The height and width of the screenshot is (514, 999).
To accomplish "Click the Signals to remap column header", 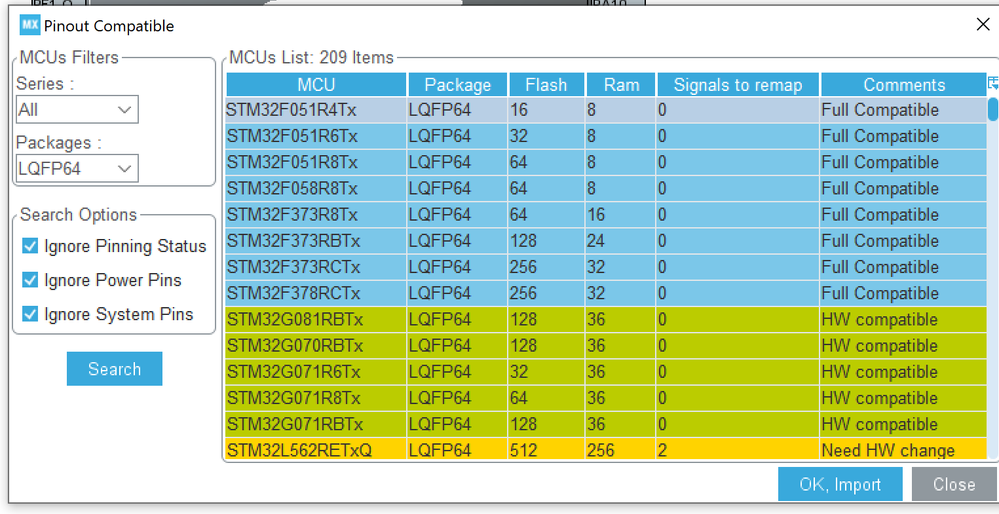I will click(738, 85).
